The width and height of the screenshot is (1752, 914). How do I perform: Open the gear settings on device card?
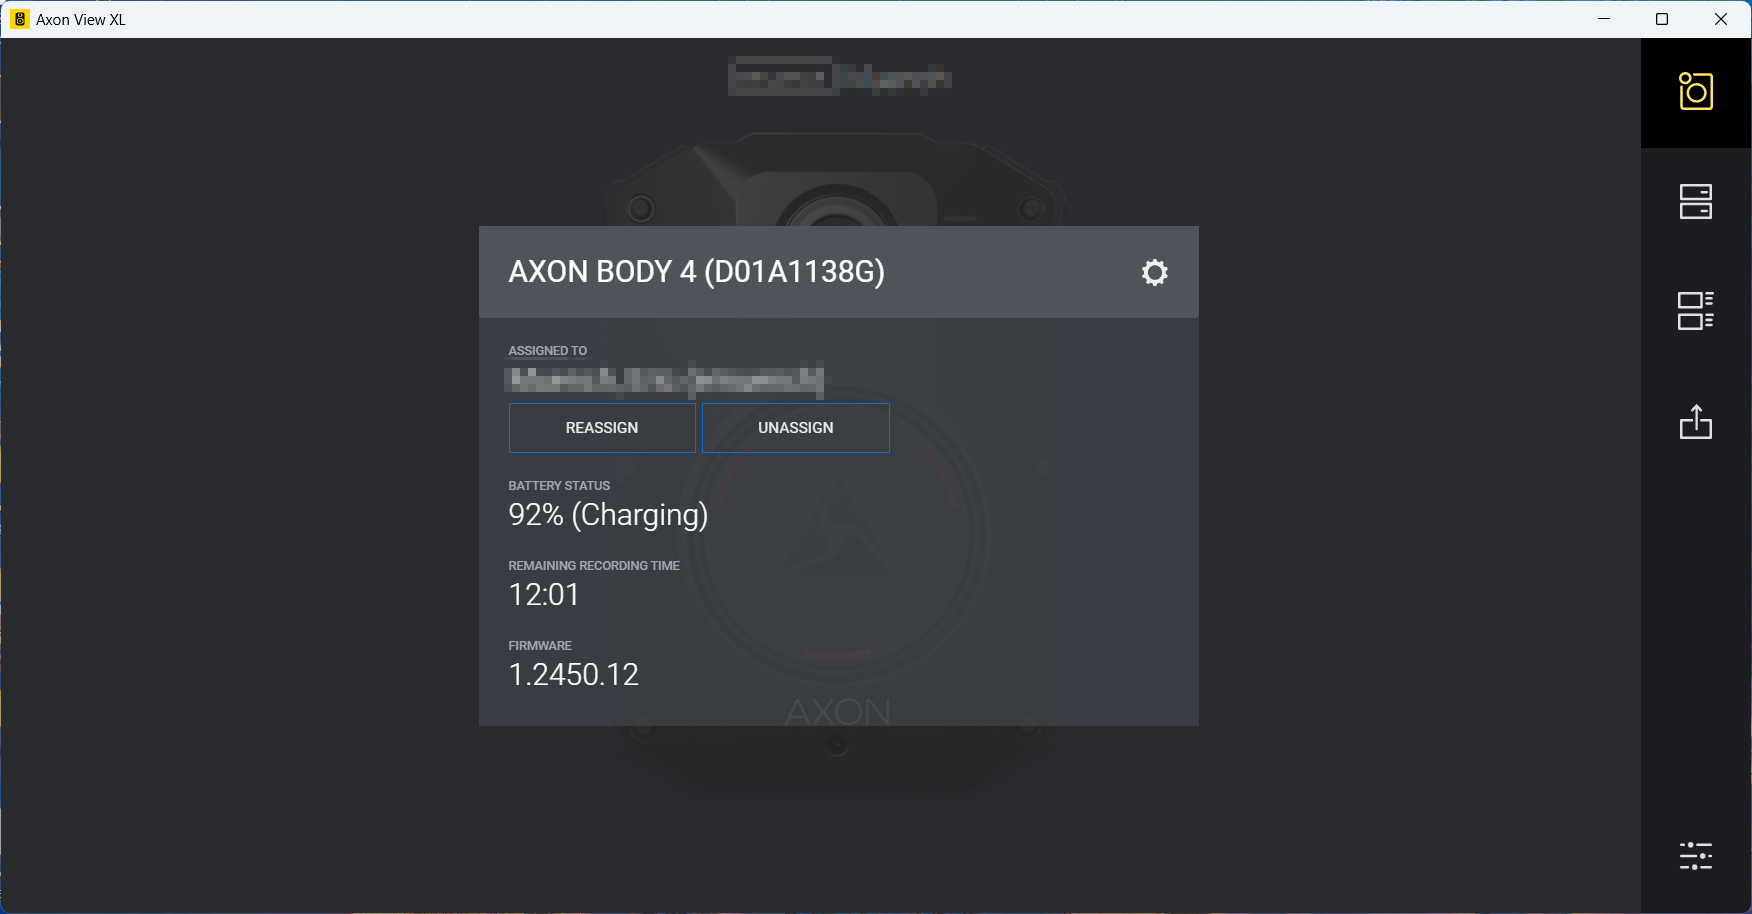(1154, 272)
